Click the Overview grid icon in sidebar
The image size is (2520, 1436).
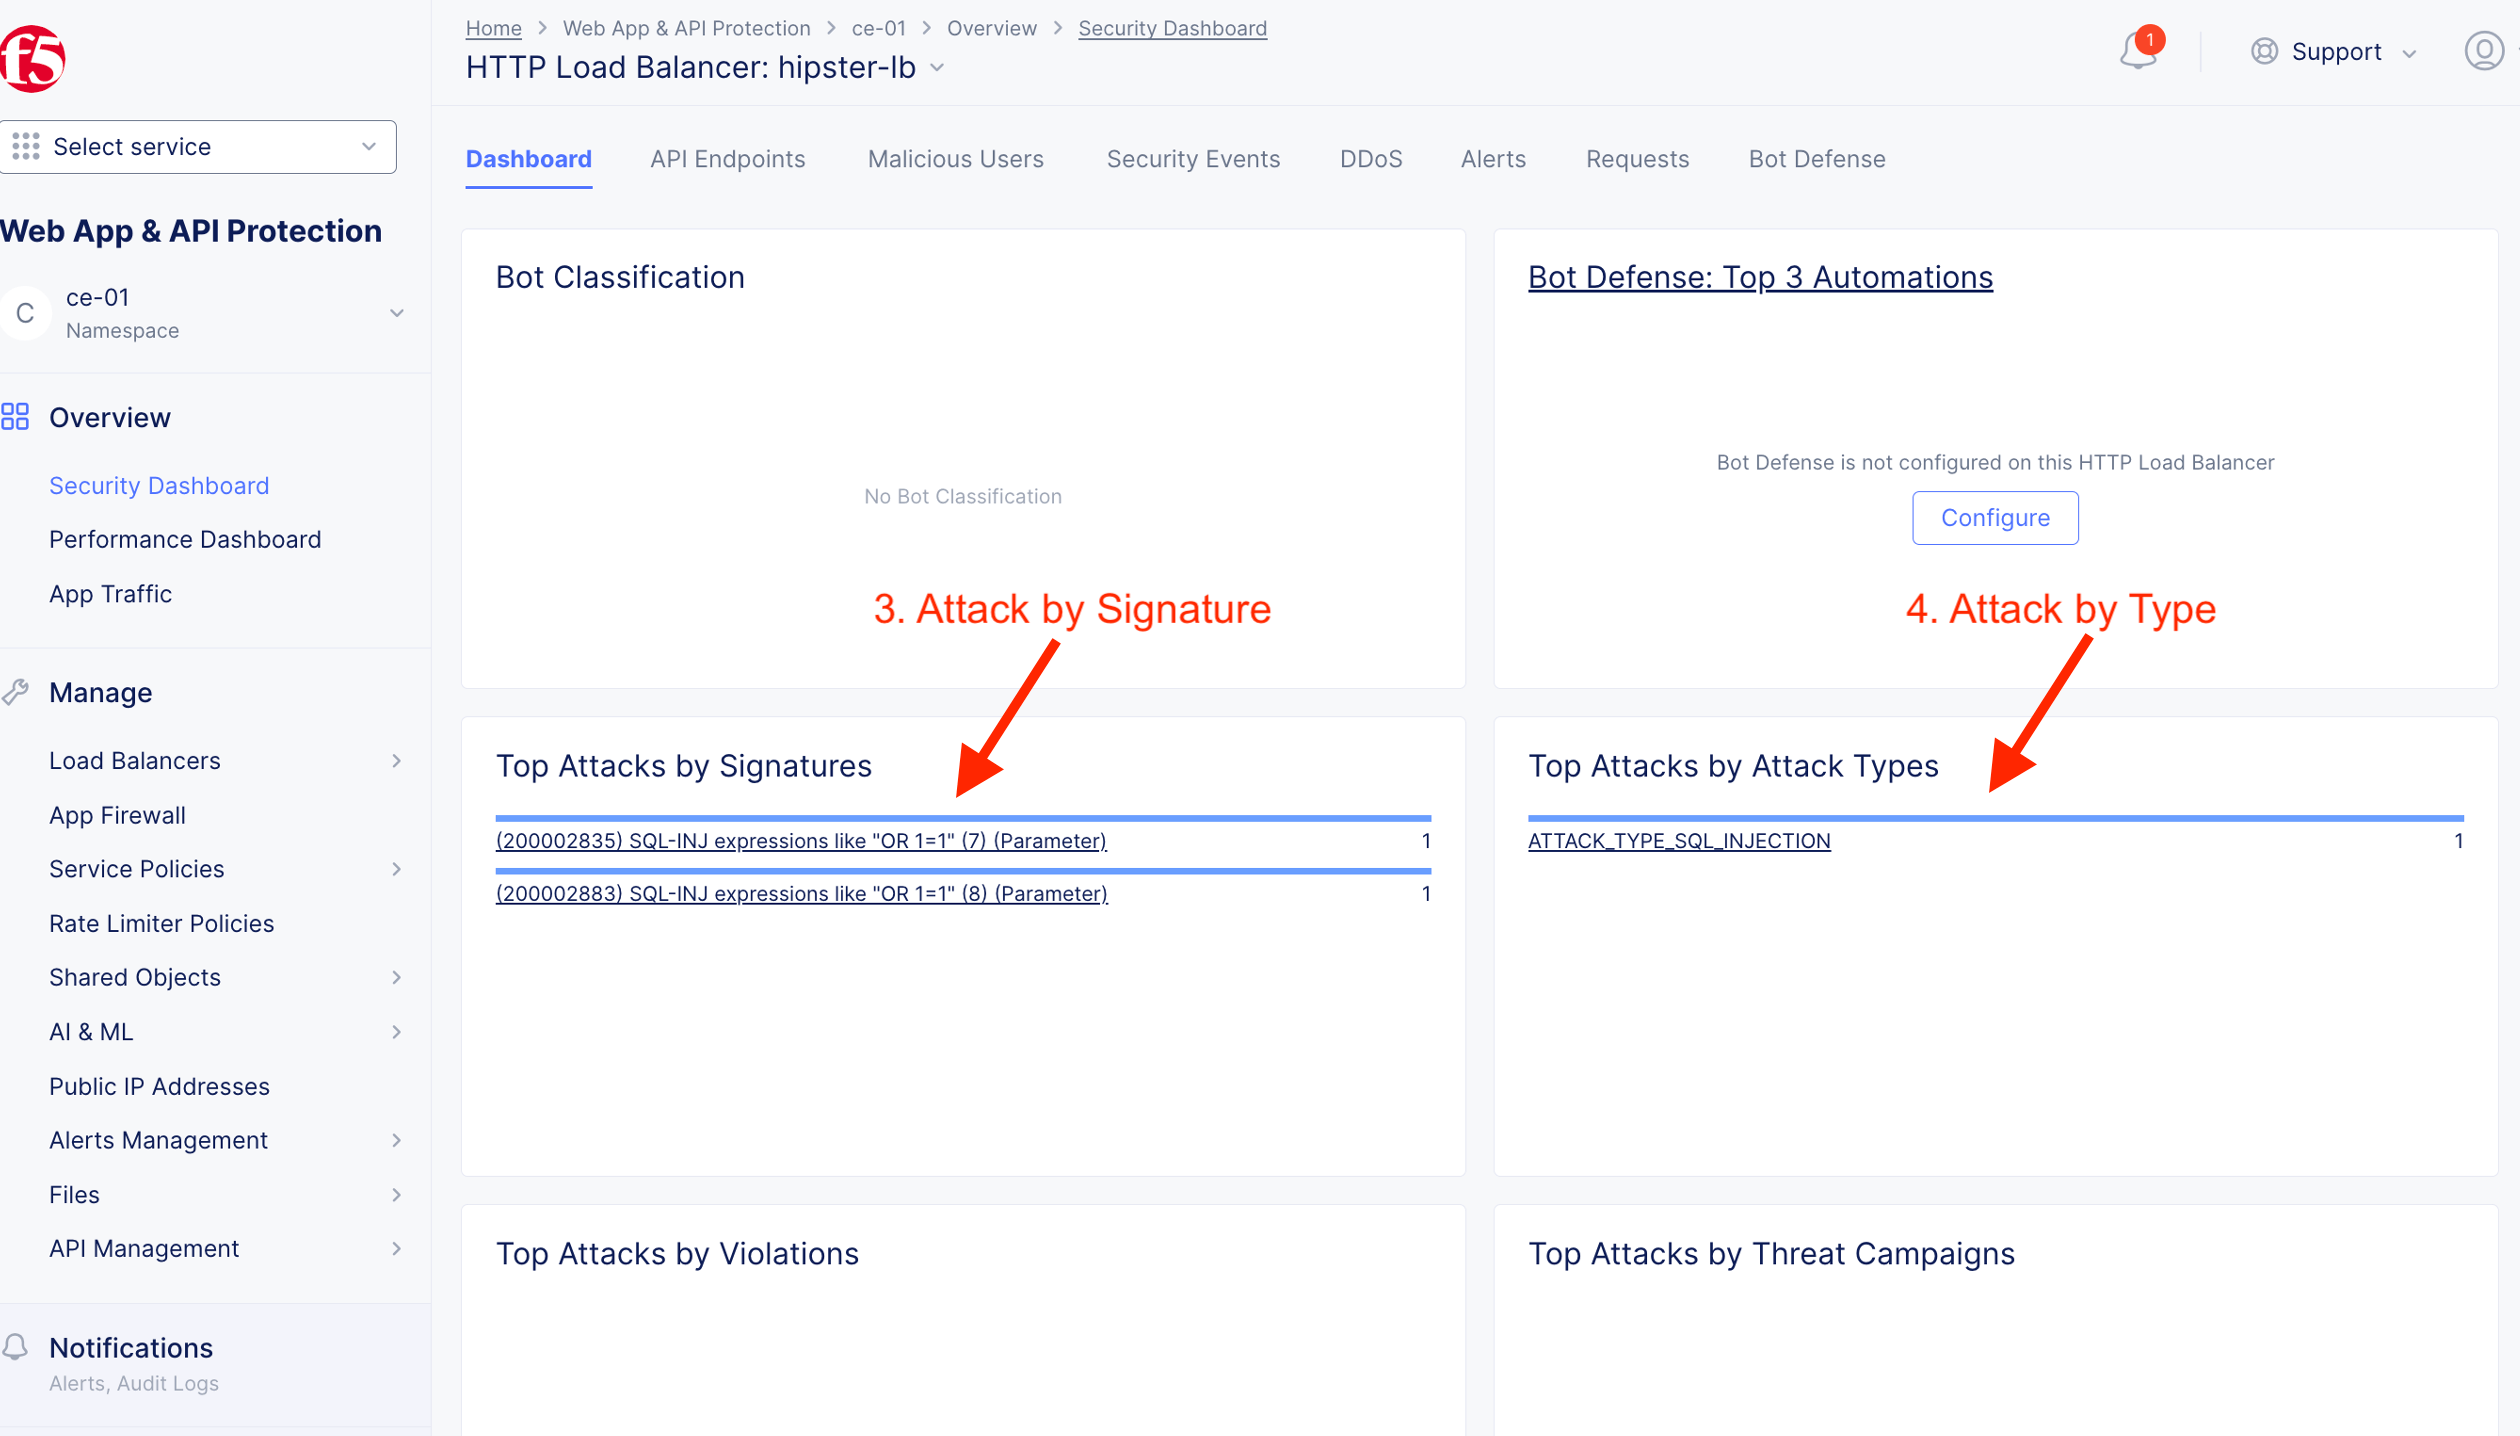pyautogui.click(x=16, y=417)
